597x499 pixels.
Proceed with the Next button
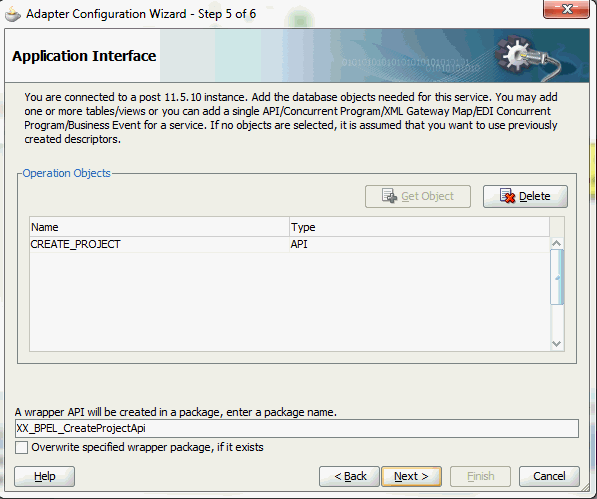[412, 476]
